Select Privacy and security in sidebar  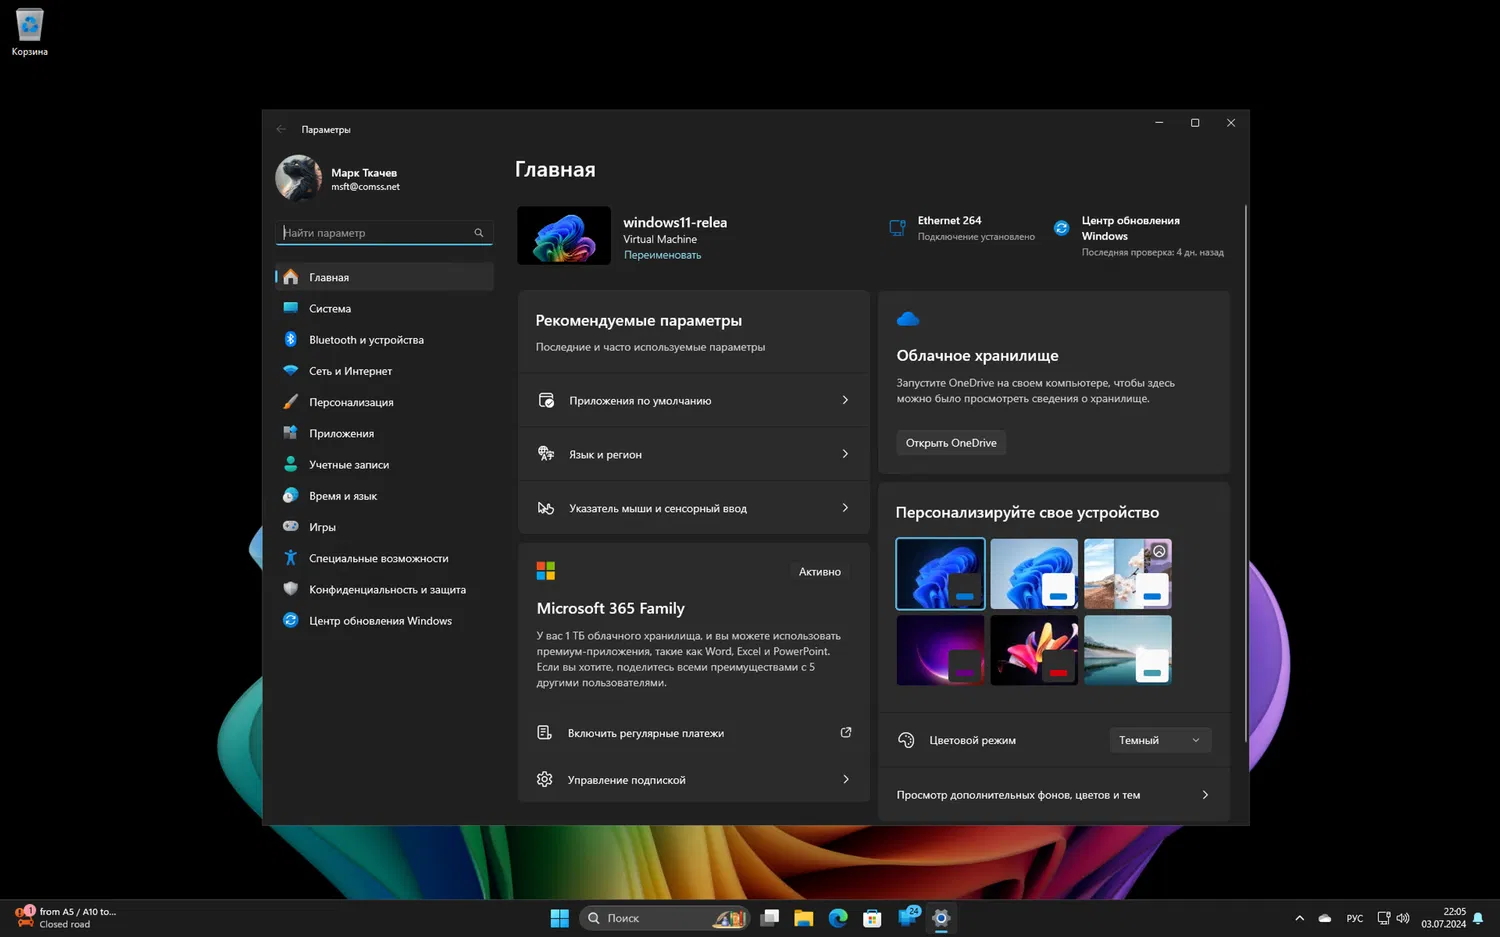387,590
